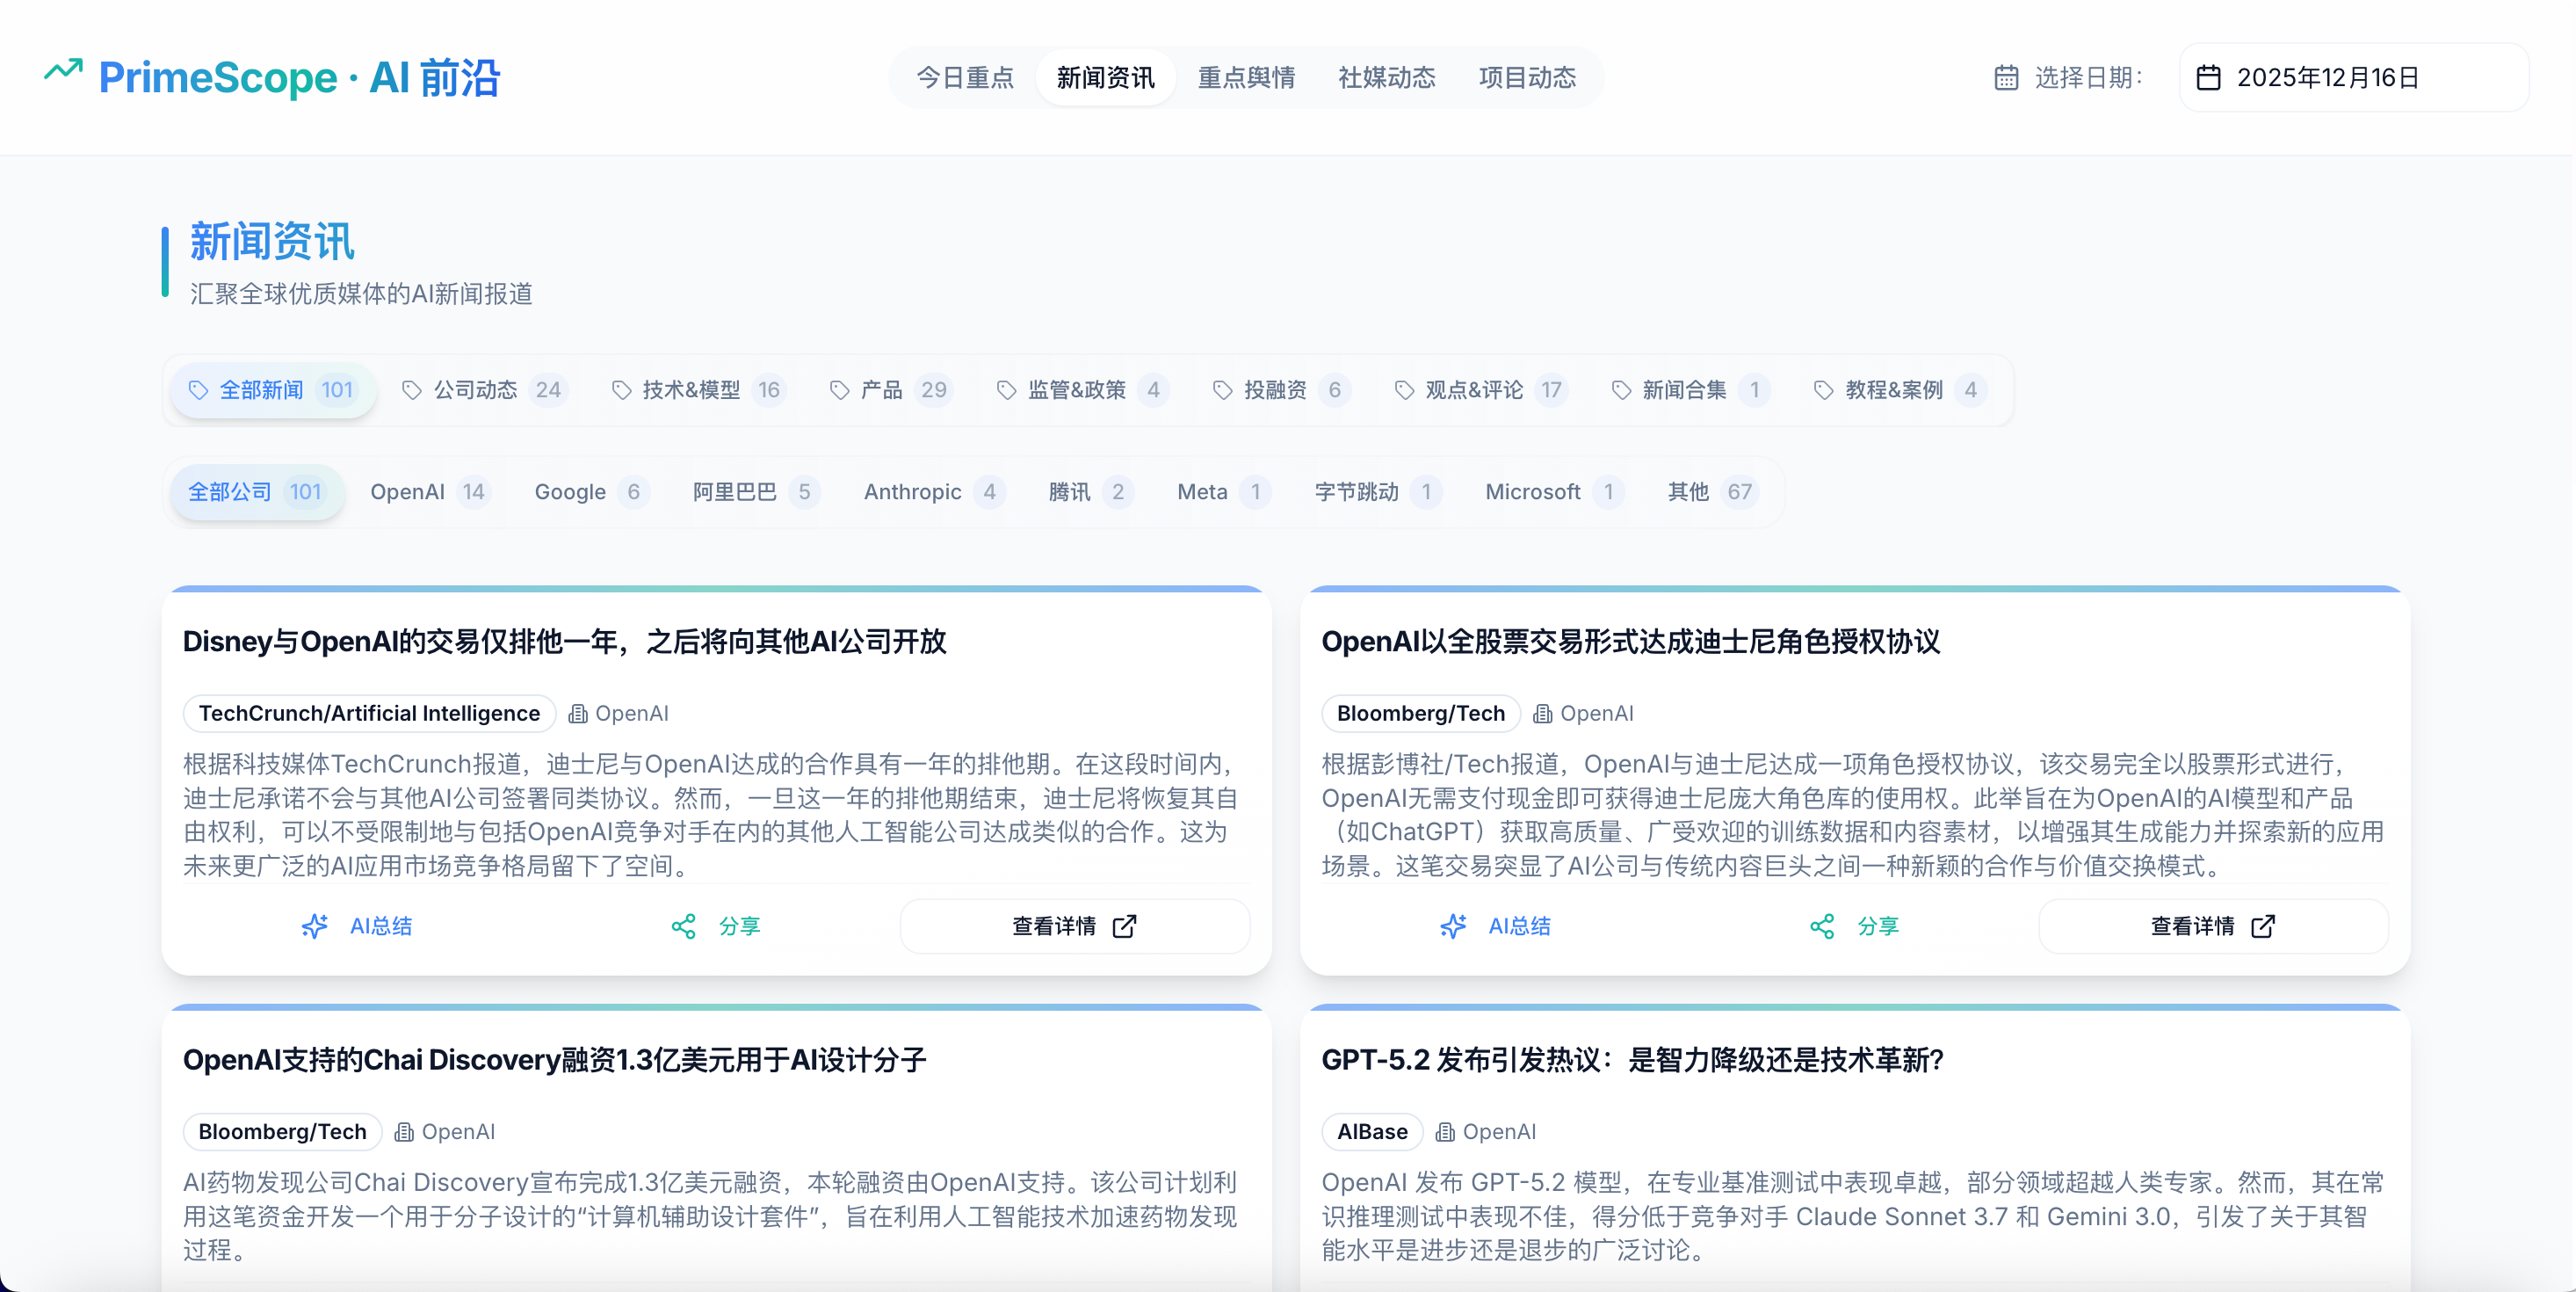
Task: Filter by Meta company chip
Action: click(1223, 492)
